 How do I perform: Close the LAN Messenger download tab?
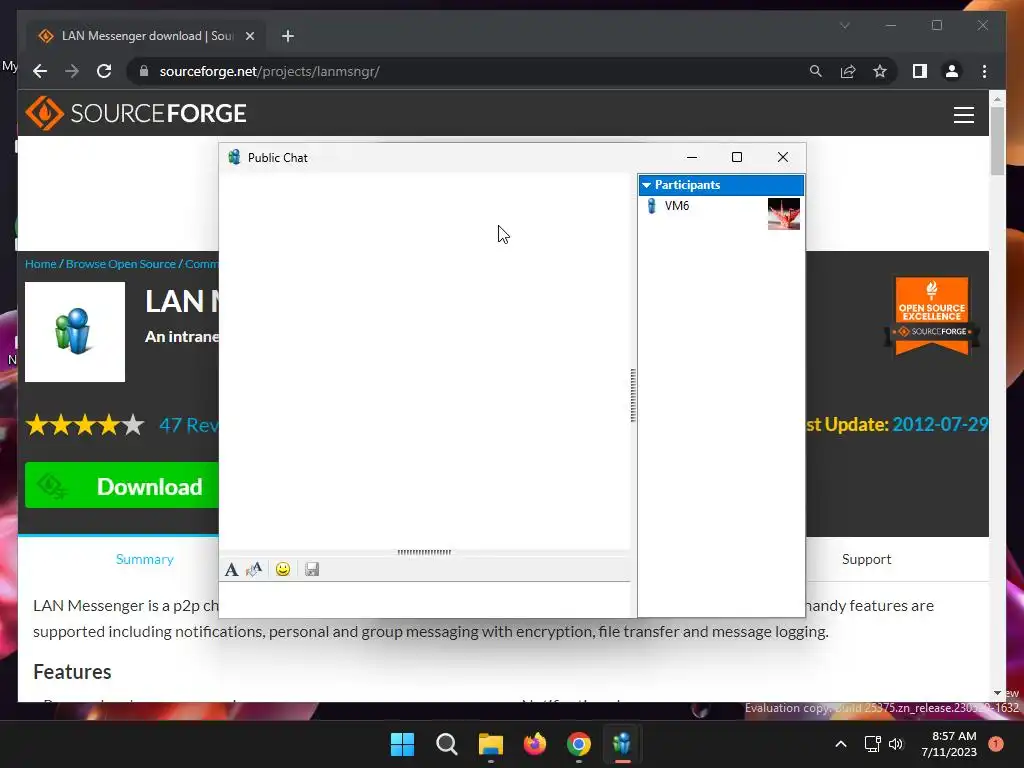point(249,36)
